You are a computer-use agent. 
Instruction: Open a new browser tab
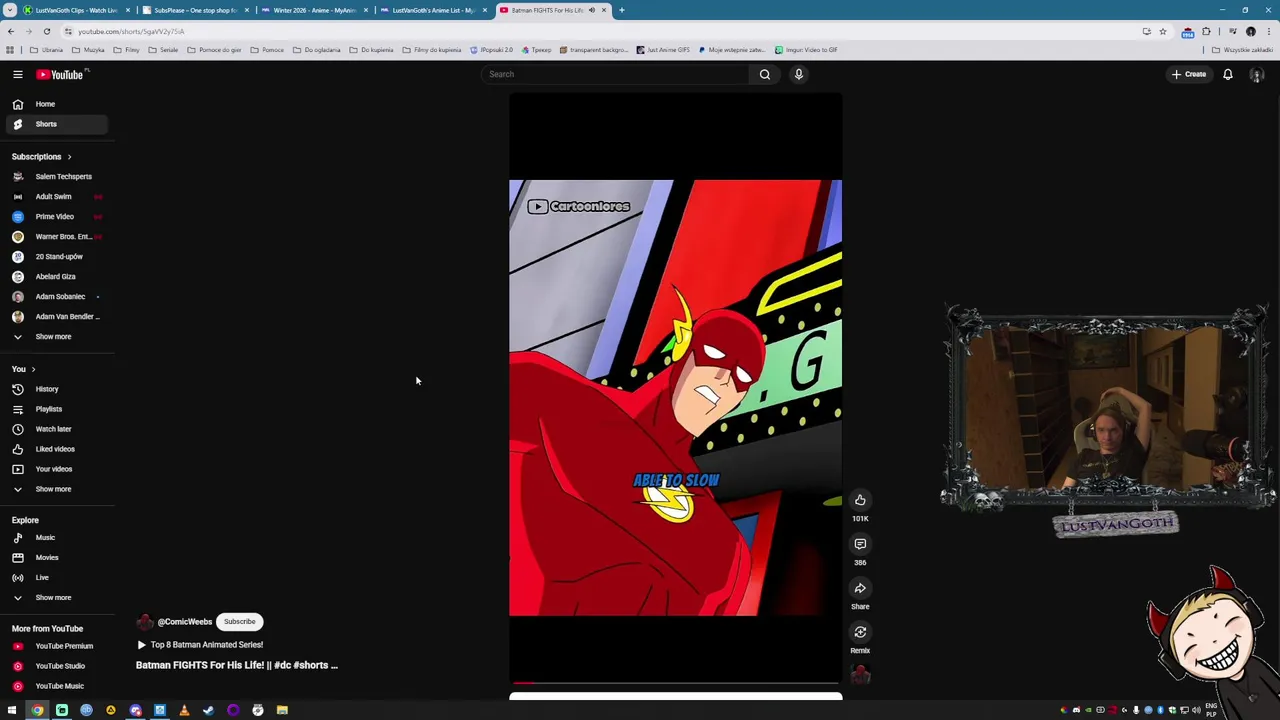(621, 10)
